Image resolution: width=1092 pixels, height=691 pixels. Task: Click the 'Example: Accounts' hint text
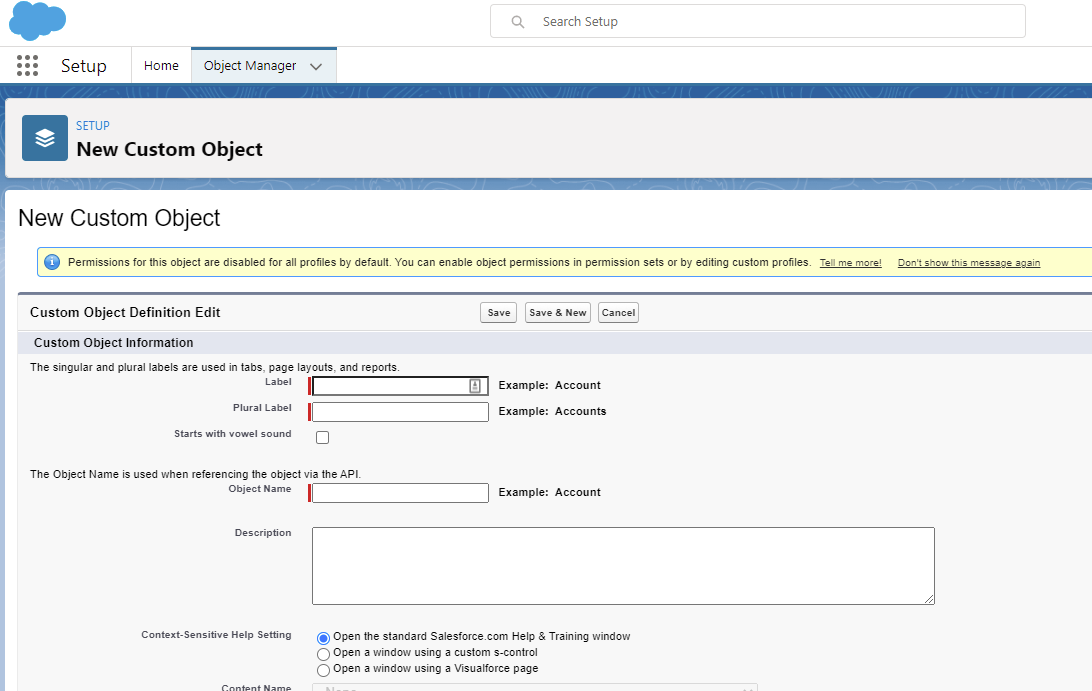coord(552,411)
